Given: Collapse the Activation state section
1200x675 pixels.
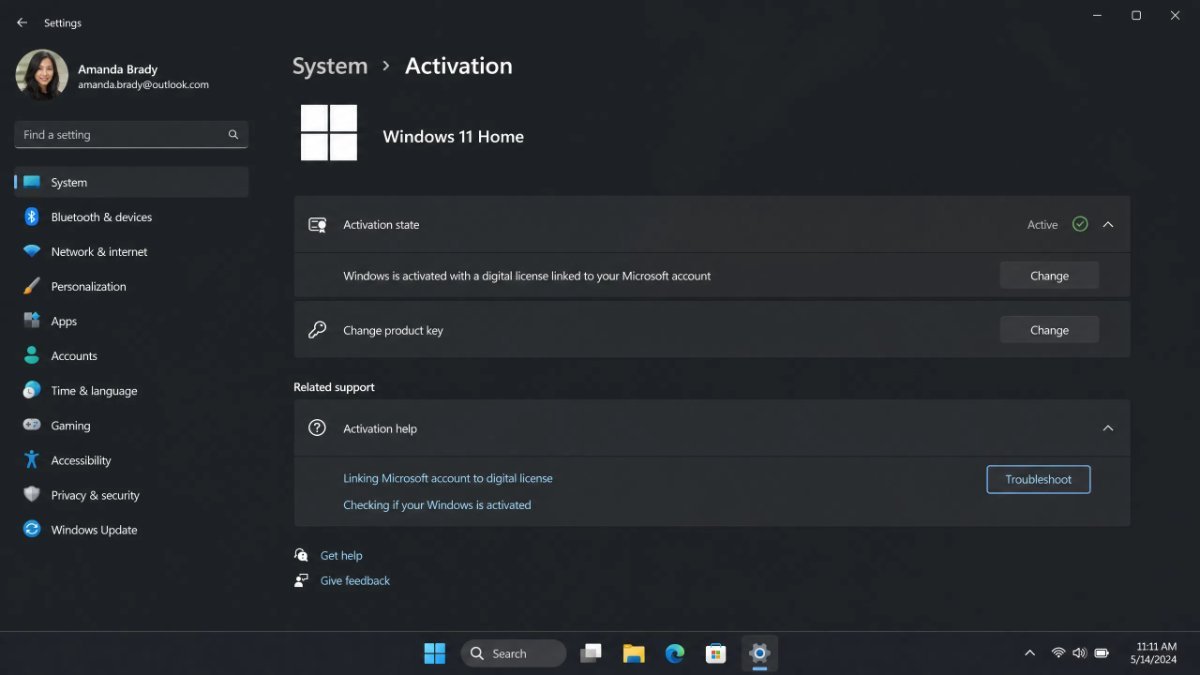Looking at the screenshot, I should pos(1108,225).
